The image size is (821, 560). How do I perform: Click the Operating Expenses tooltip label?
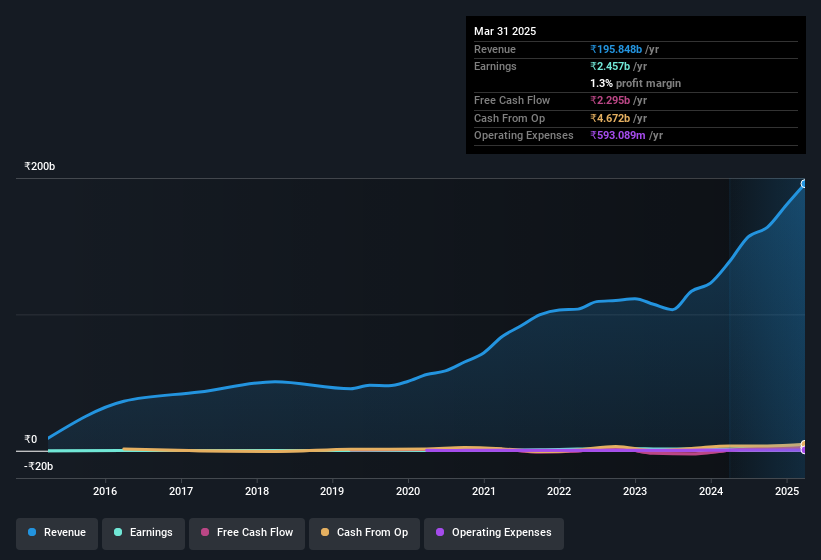pyautogui.click(x=524, y=136)
